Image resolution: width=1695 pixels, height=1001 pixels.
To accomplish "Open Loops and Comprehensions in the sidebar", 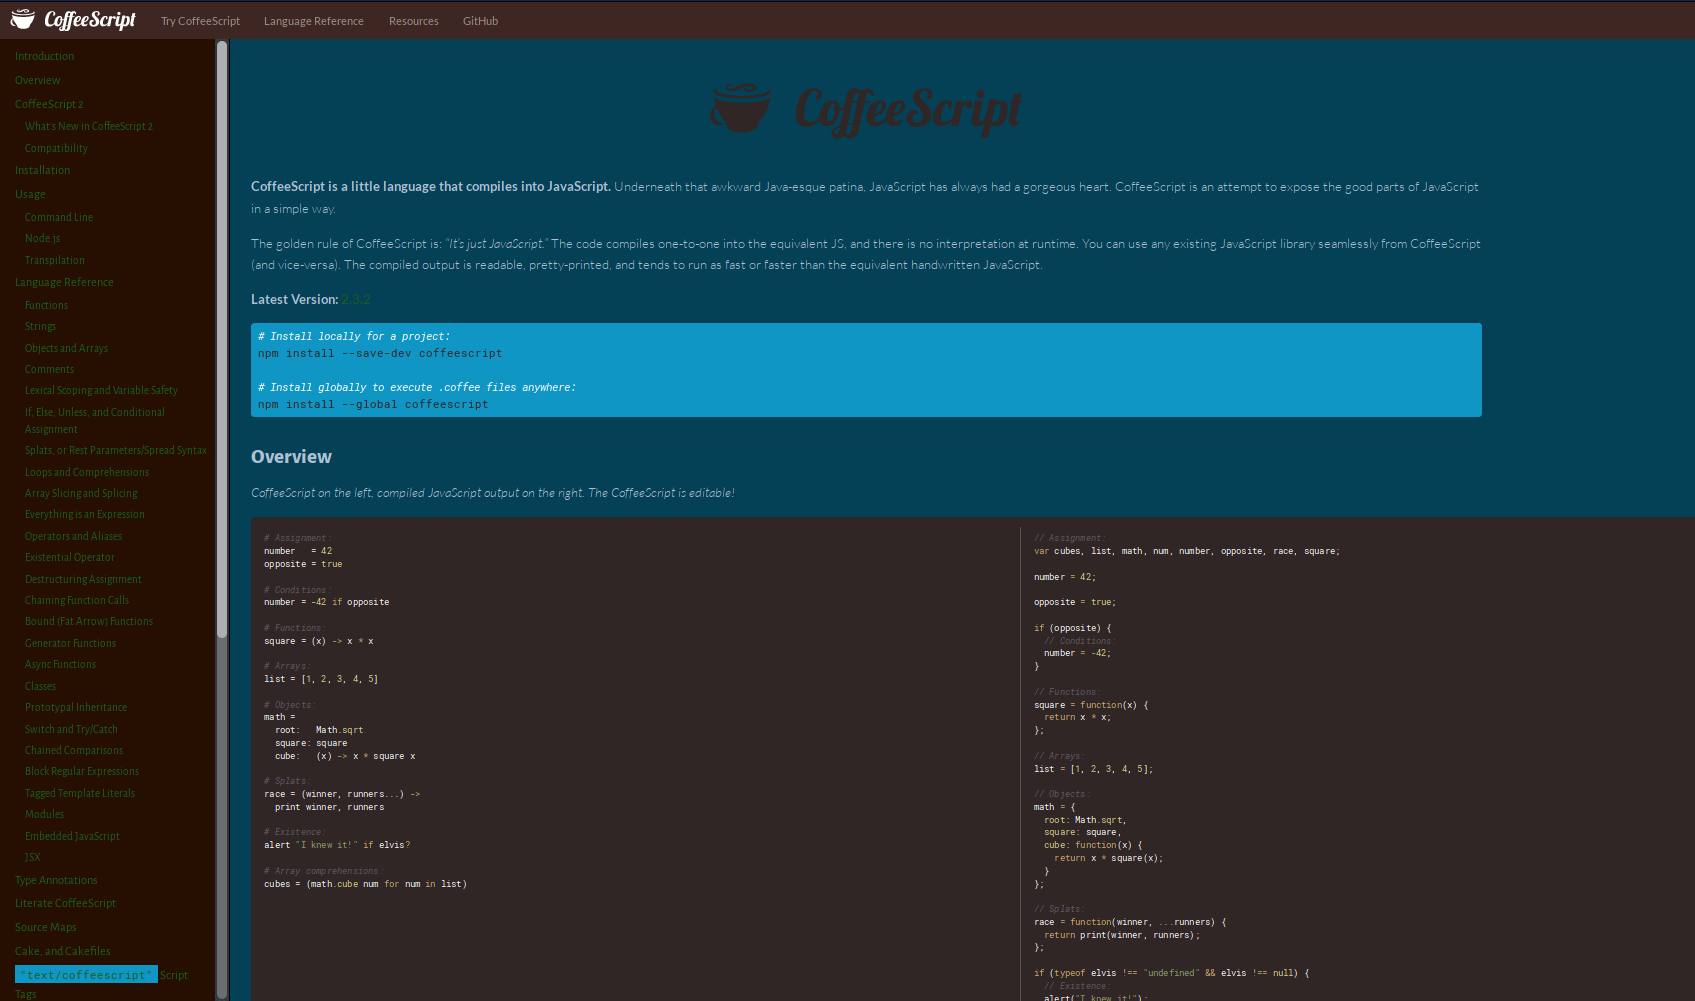I will click(87, 472).
